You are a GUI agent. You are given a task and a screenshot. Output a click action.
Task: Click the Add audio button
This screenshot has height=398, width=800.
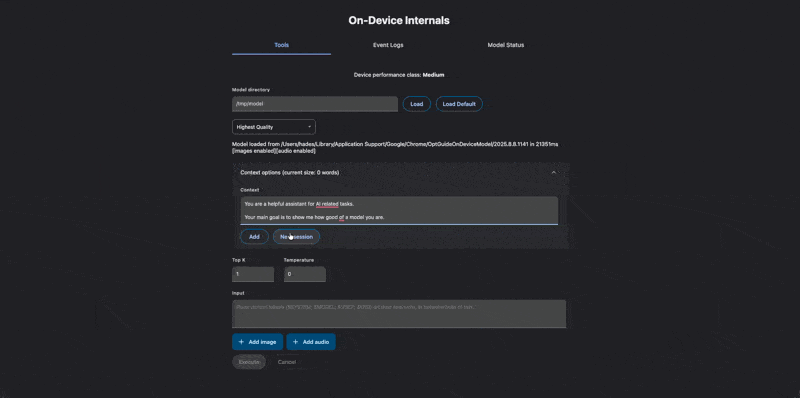click(x=311, y=342)
